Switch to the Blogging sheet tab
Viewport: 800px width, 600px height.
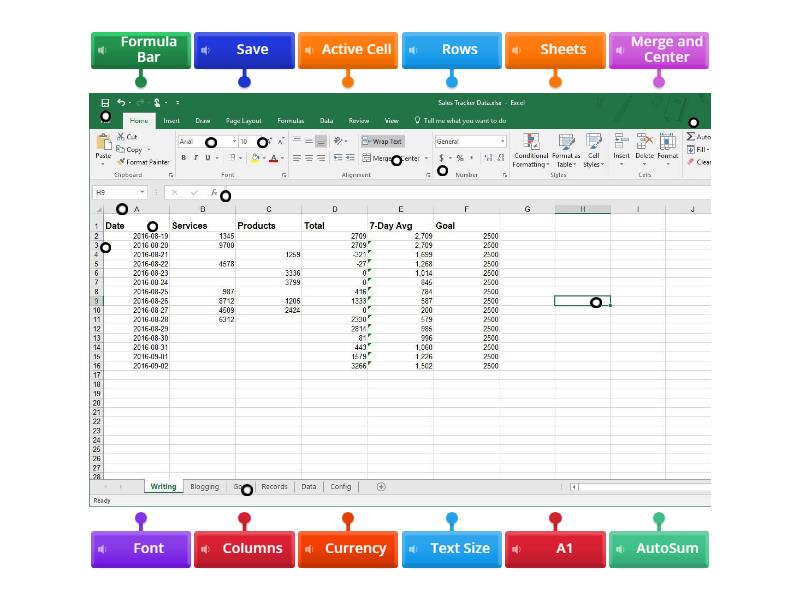point(204,487)
